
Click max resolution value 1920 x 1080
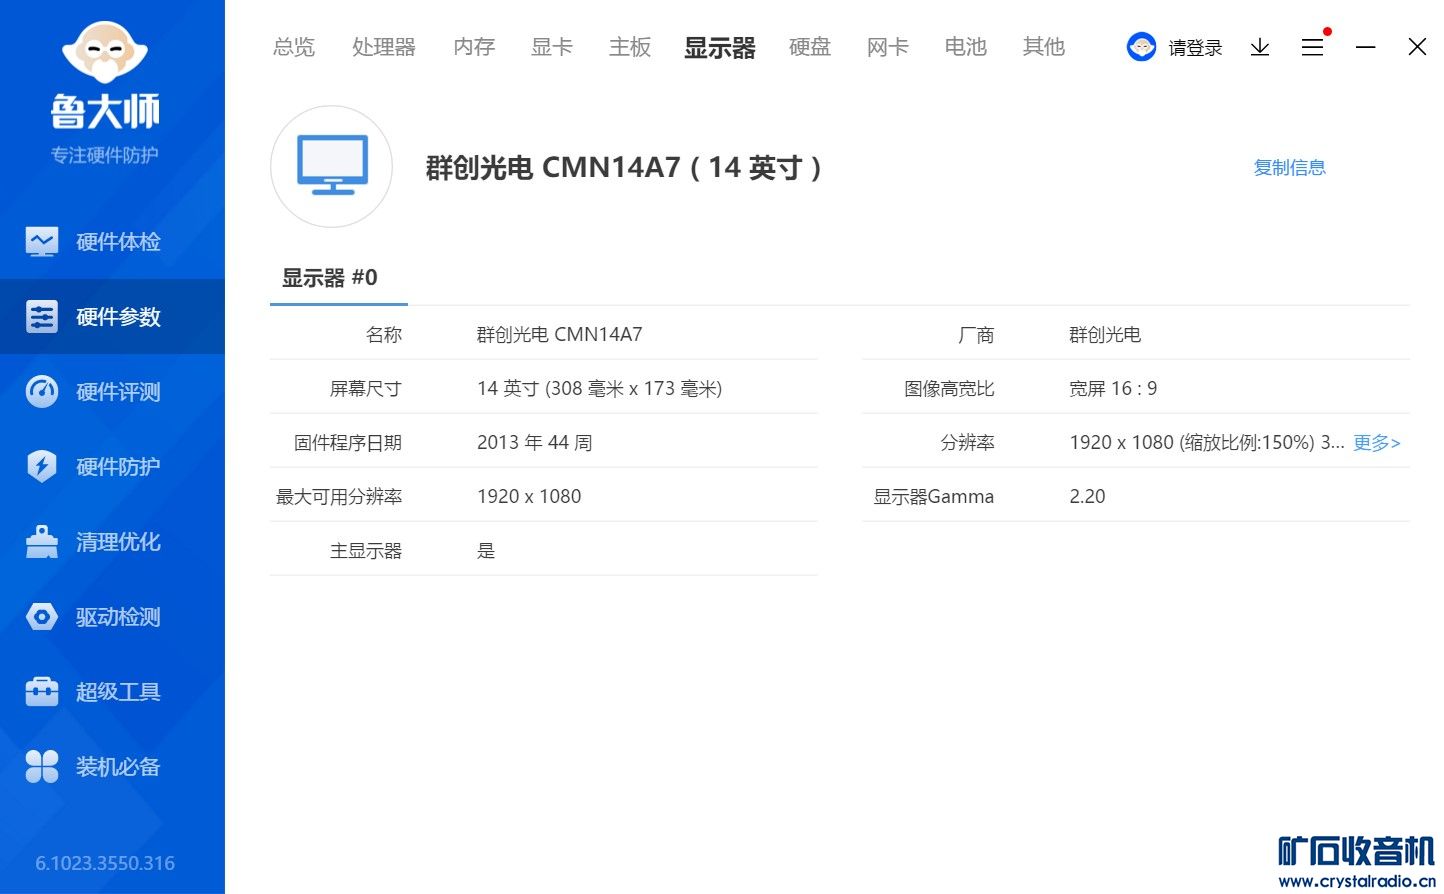pyautogui.click(x=529, y=497)
